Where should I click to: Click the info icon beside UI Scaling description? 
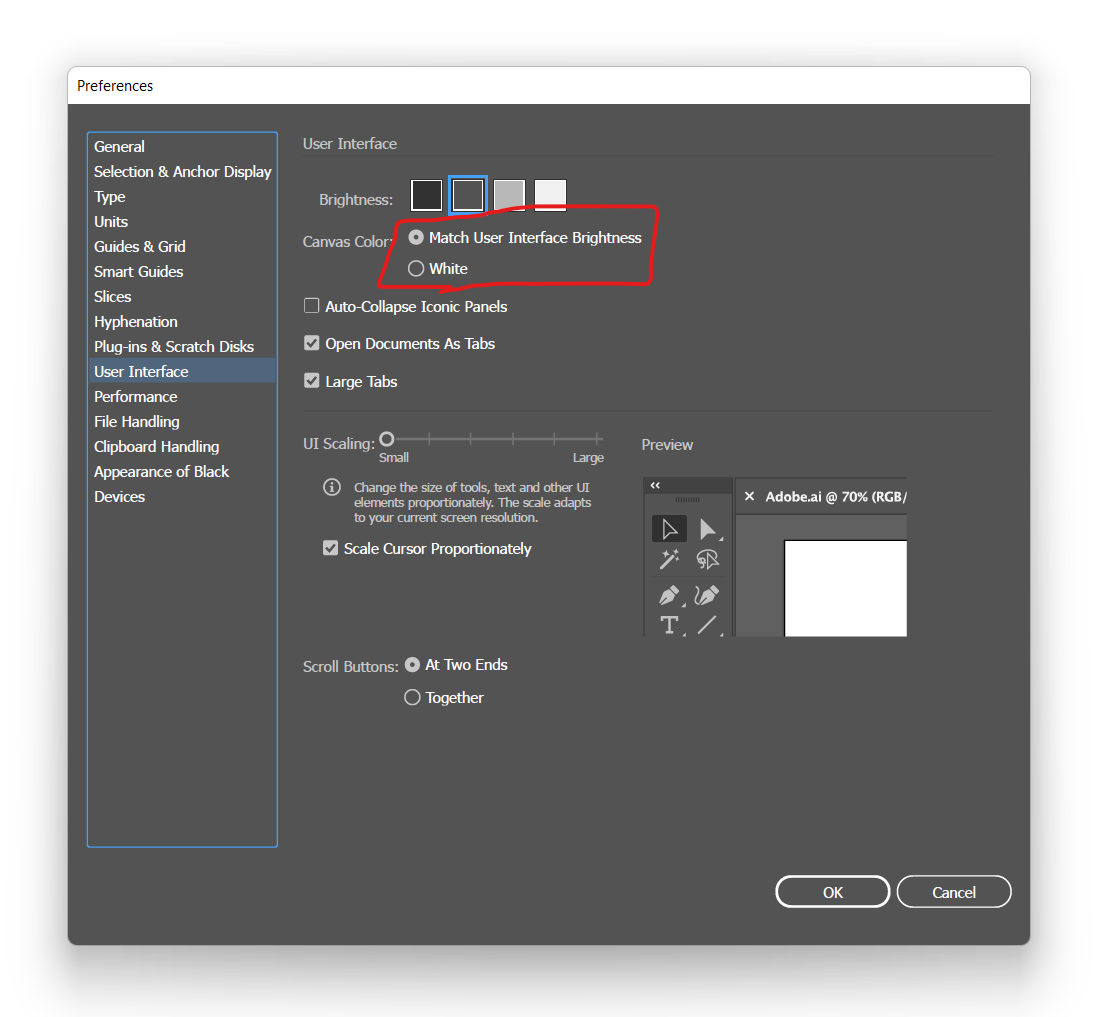pos(332,487)
